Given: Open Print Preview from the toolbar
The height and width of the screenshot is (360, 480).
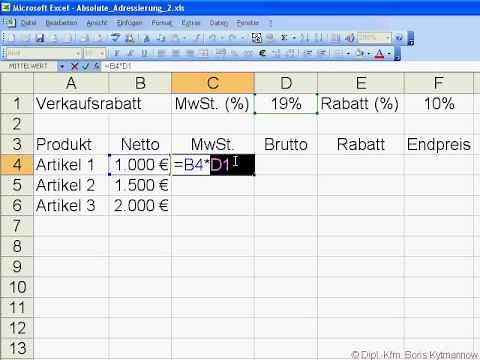Looking at the screenshot, I should click(100, 38).
